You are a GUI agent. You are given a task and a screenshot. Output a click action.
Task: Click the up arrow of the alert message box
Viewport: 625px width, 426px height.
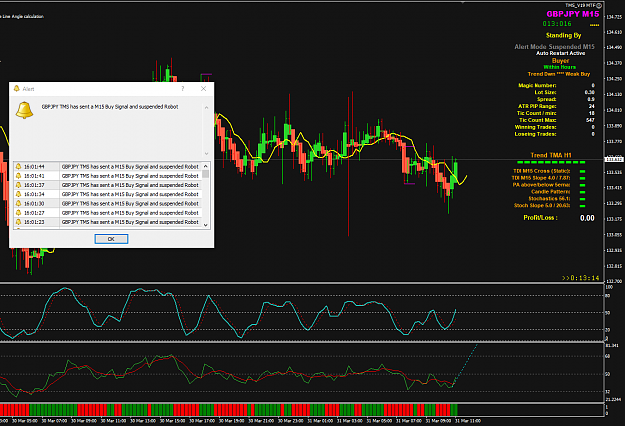click(x=206, y=108)
